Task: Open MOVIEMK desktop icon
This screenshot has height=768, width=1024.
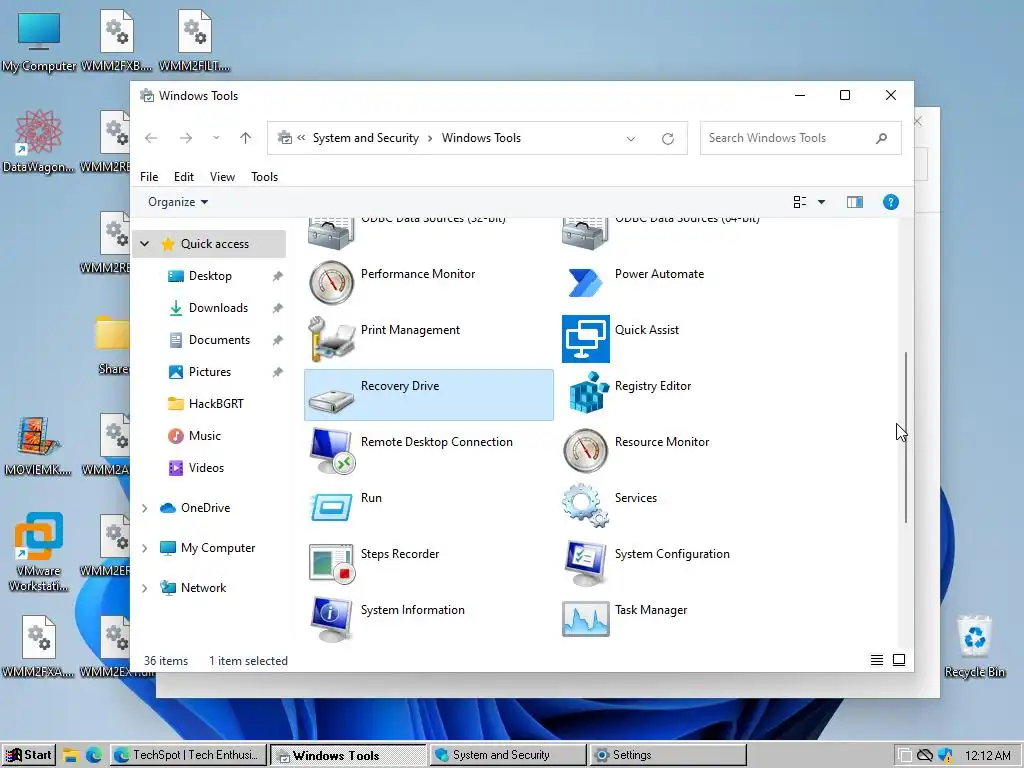Action: (x=38, y=446)
